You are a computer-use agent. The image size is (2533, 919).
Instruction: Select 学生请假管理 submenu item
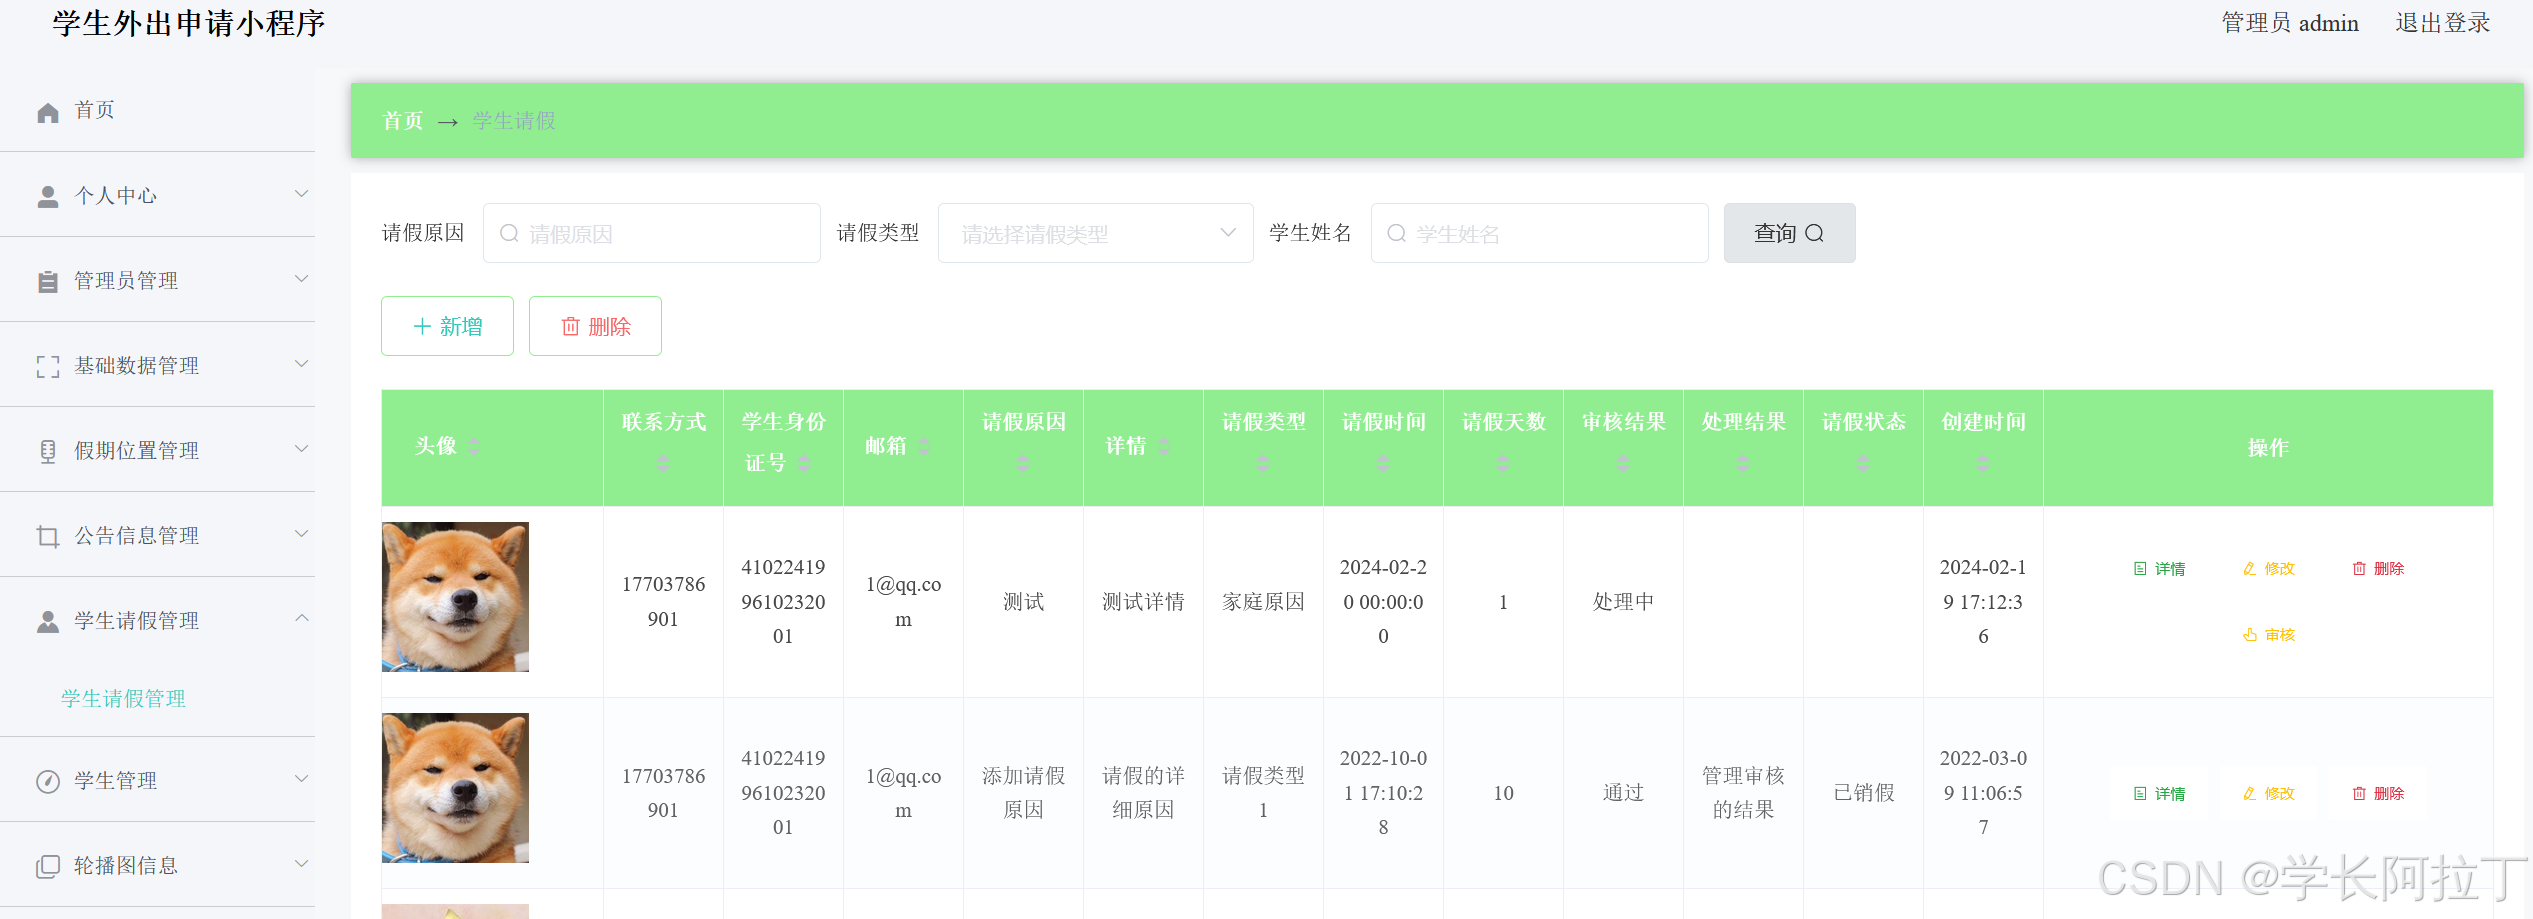click(x=123, y=699)
